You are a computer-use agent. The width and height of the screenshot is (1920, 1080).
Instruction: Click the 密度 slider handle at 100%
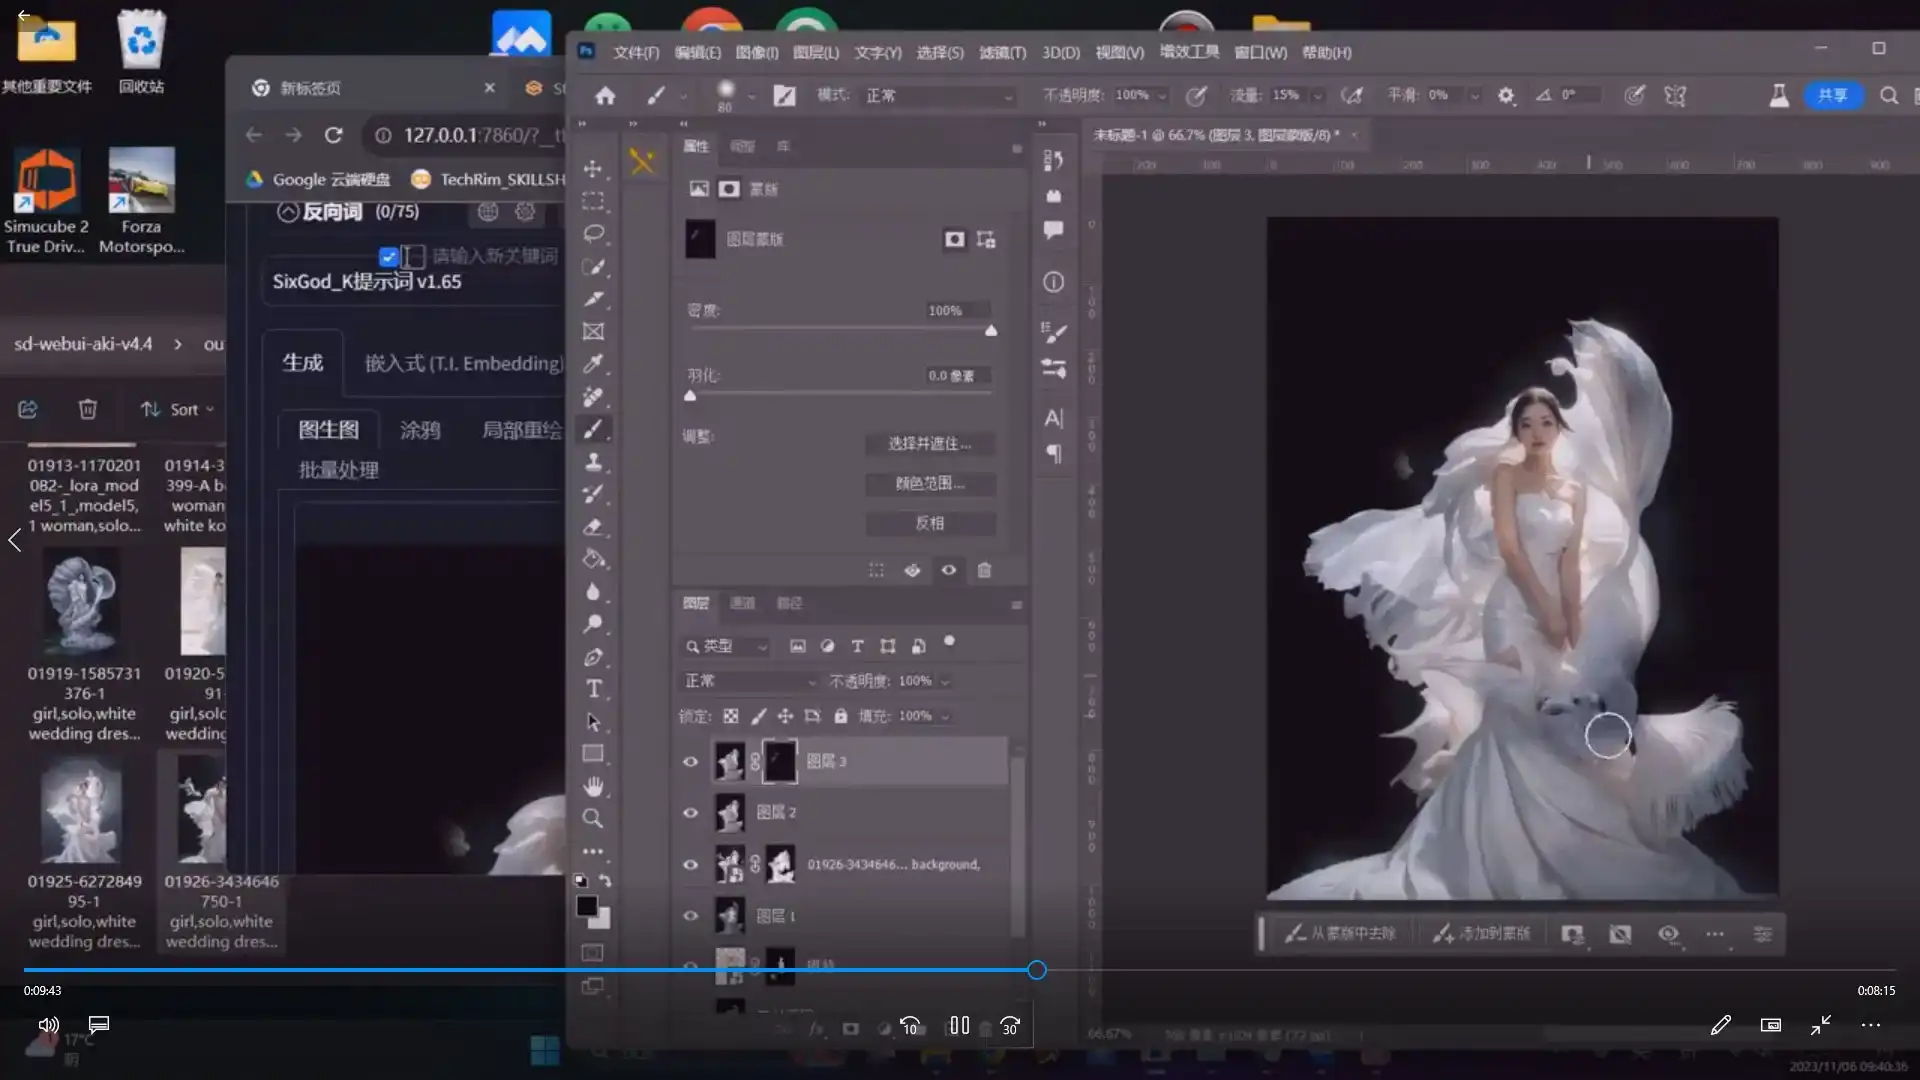tap(990, 330)
